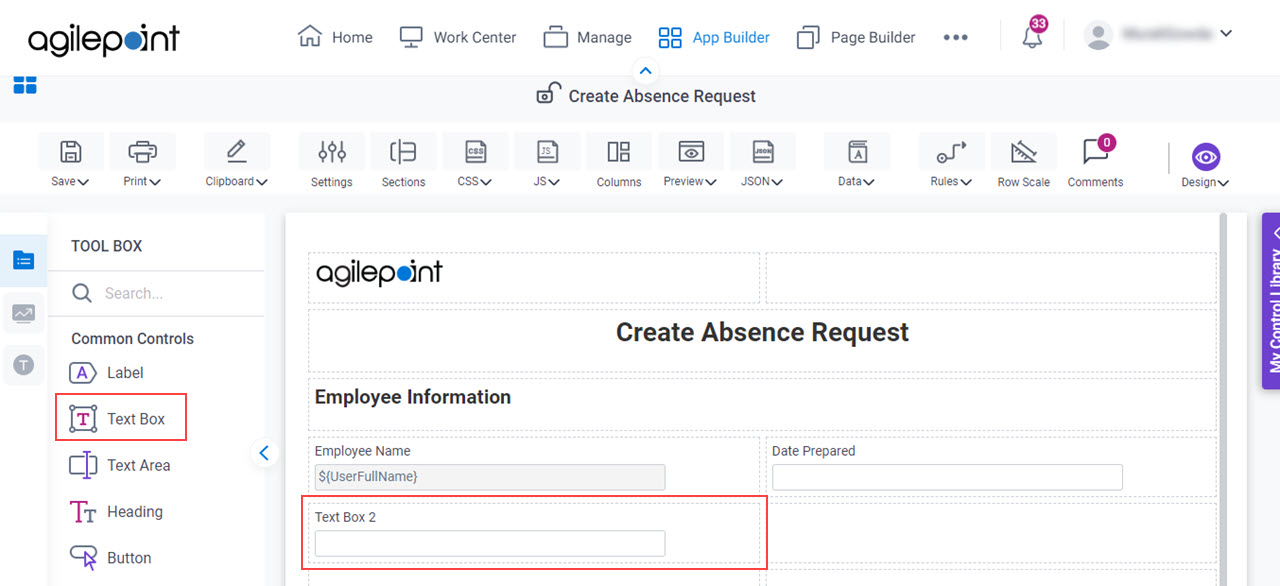Open the Columns tool
The width and height of the screenshot is (1280, 586).
point(619,162)
